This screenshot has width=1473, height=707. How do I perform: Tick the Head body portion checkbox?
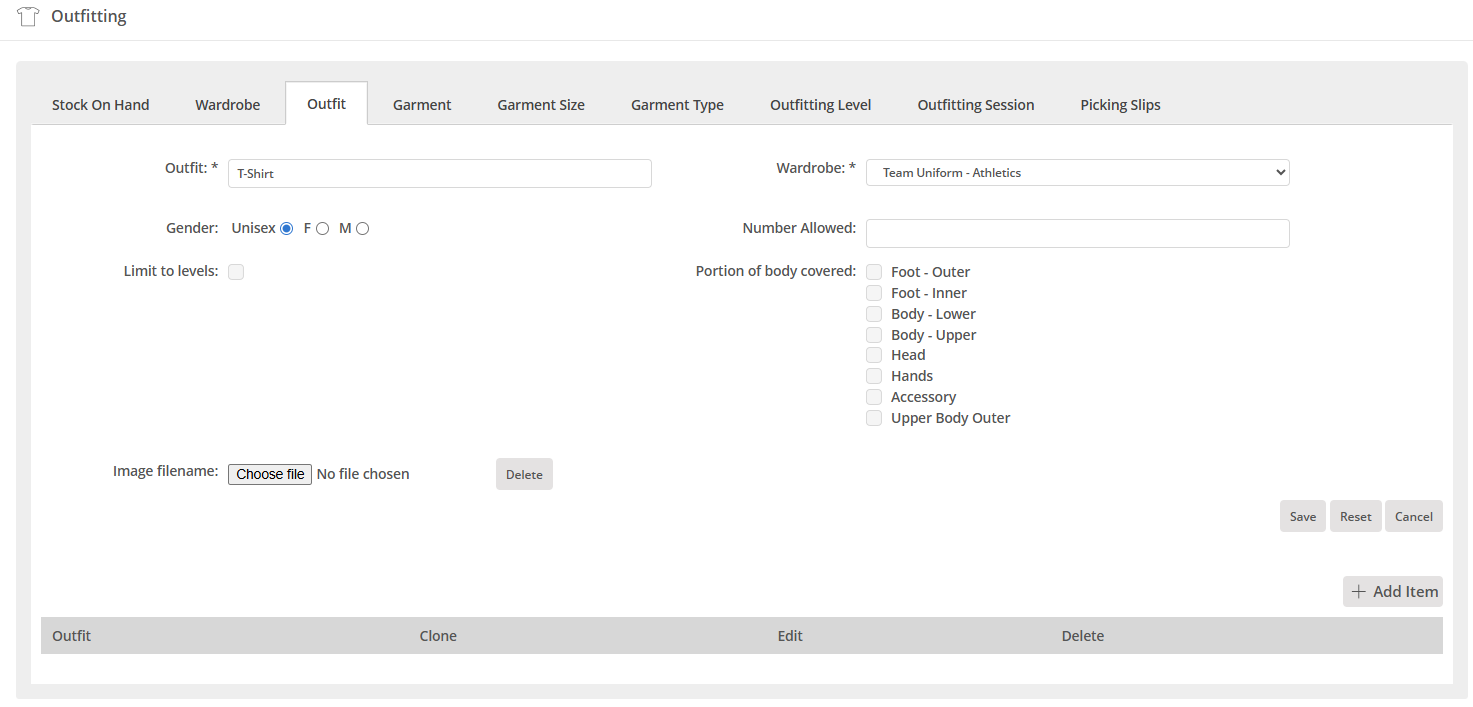(x=874, y=355)
